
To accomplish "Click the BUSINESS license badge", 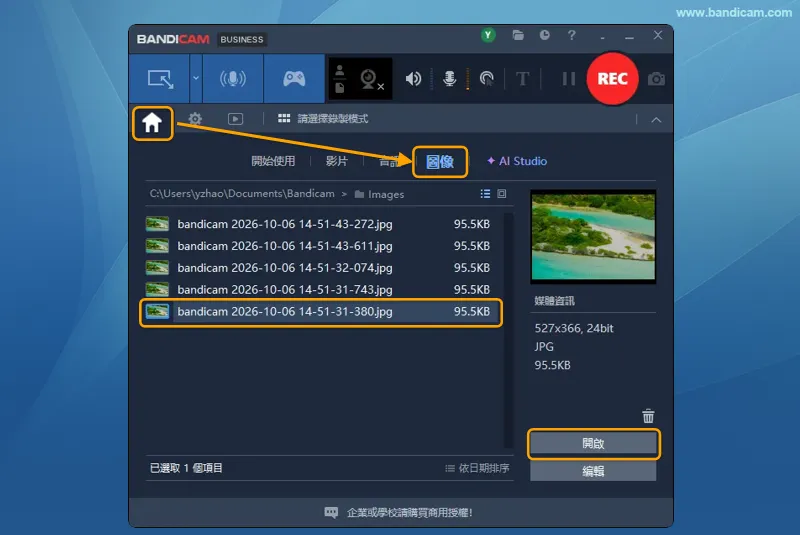I will pos(242,39).
